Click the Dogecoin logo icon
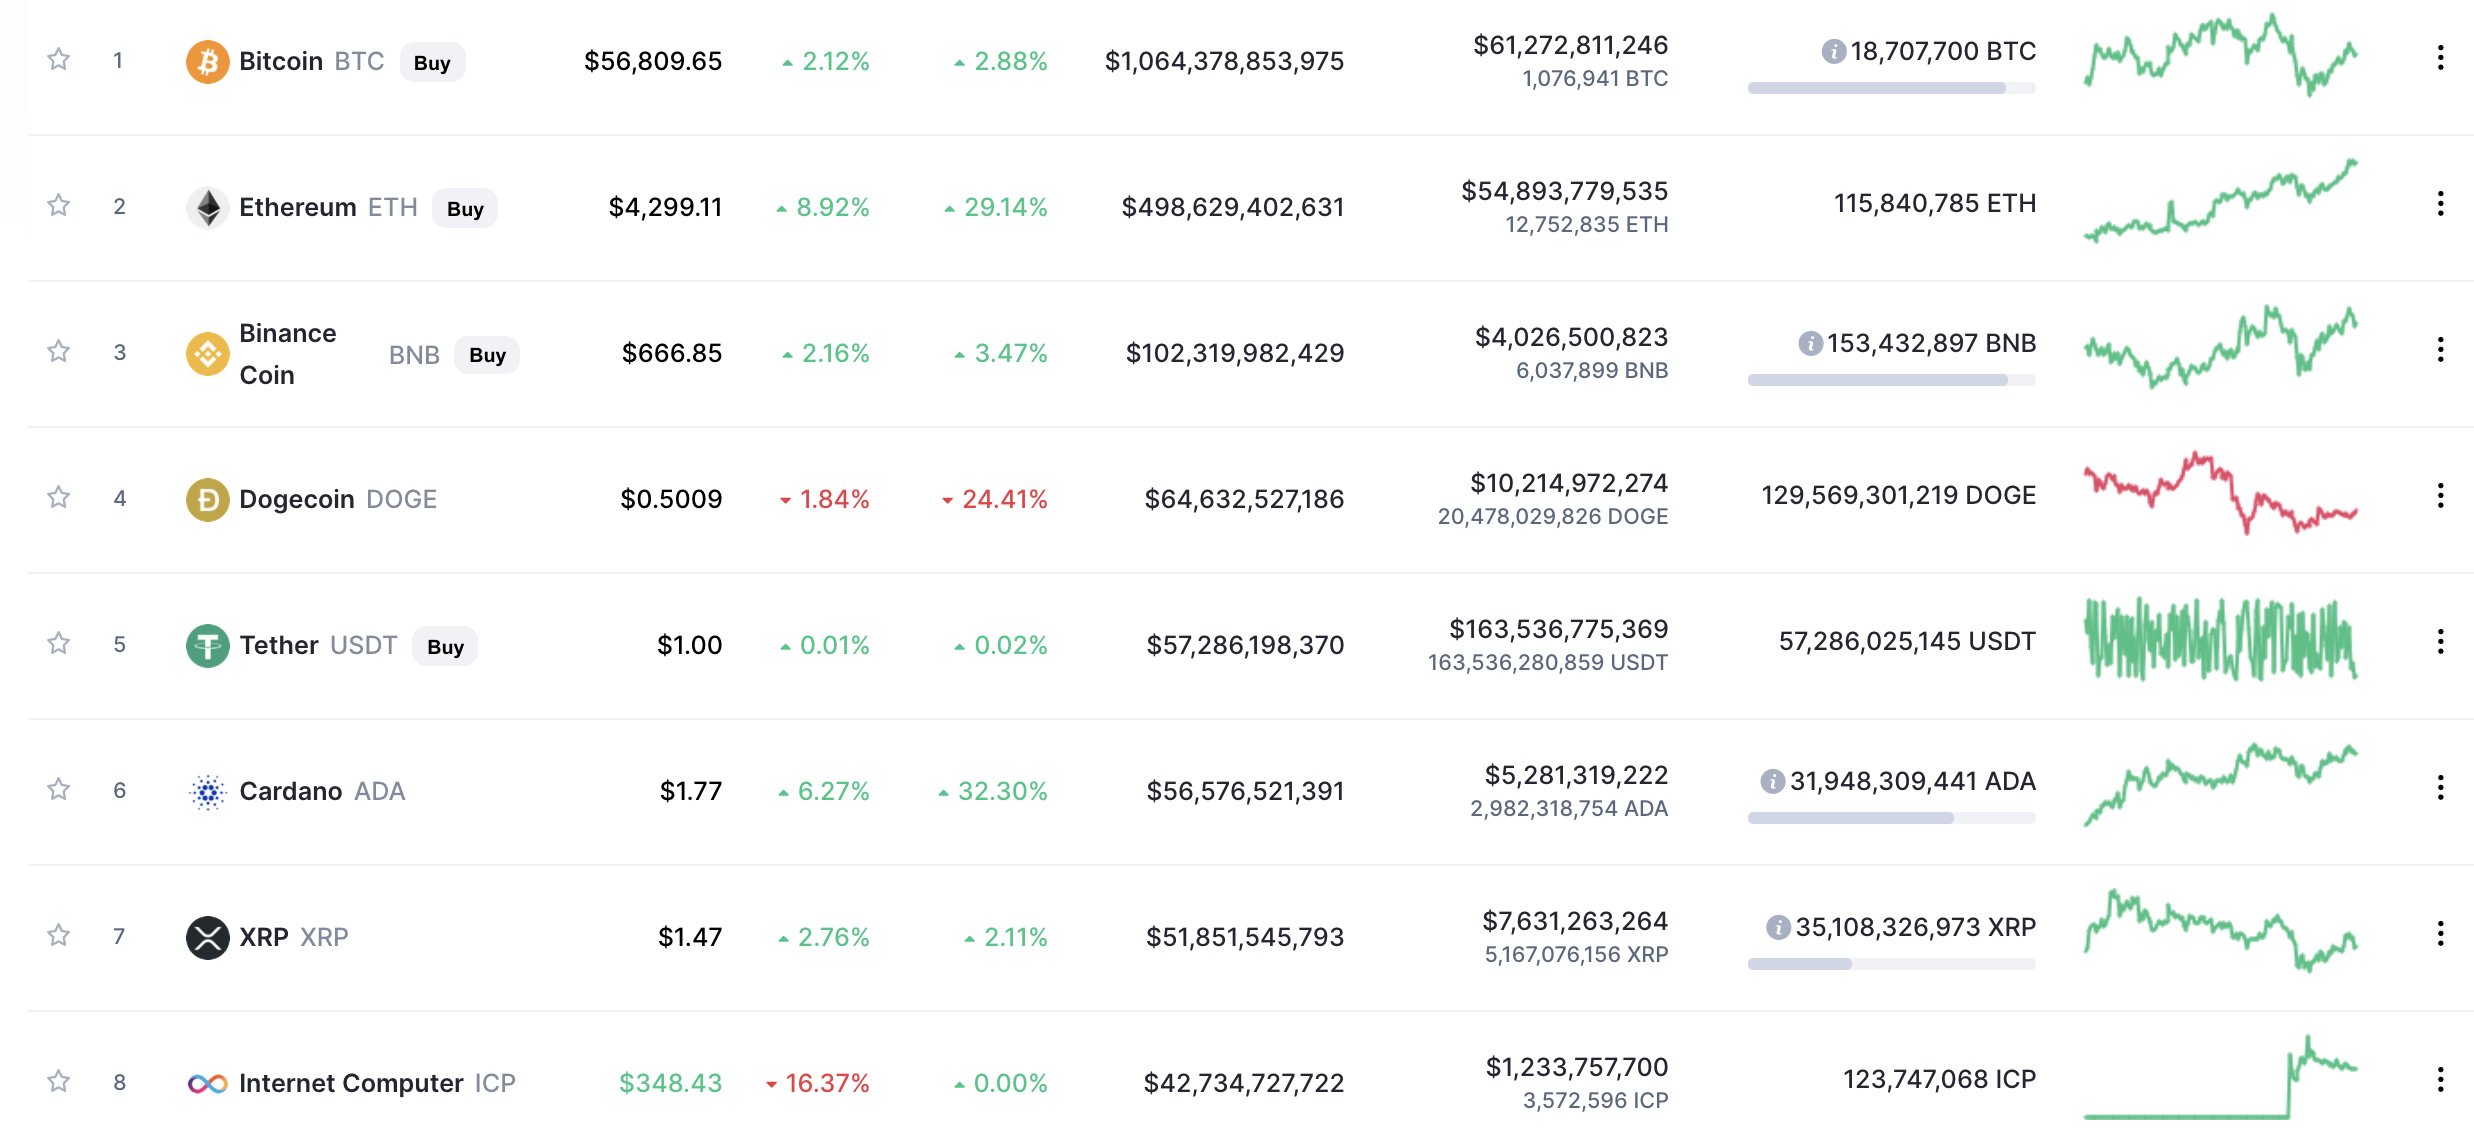Screen dimensions: 2474x1138 tap(207, 499)
